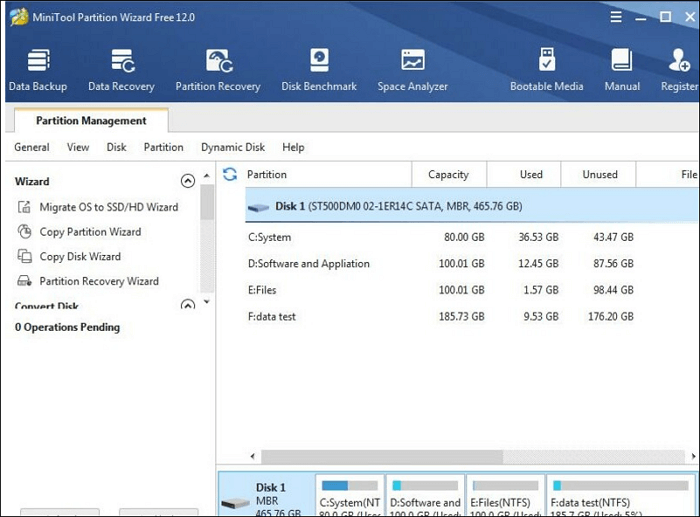Screen dimensions: 700x517
Task: Start the Disk Benchmark tool
Action: pos(319,69)
